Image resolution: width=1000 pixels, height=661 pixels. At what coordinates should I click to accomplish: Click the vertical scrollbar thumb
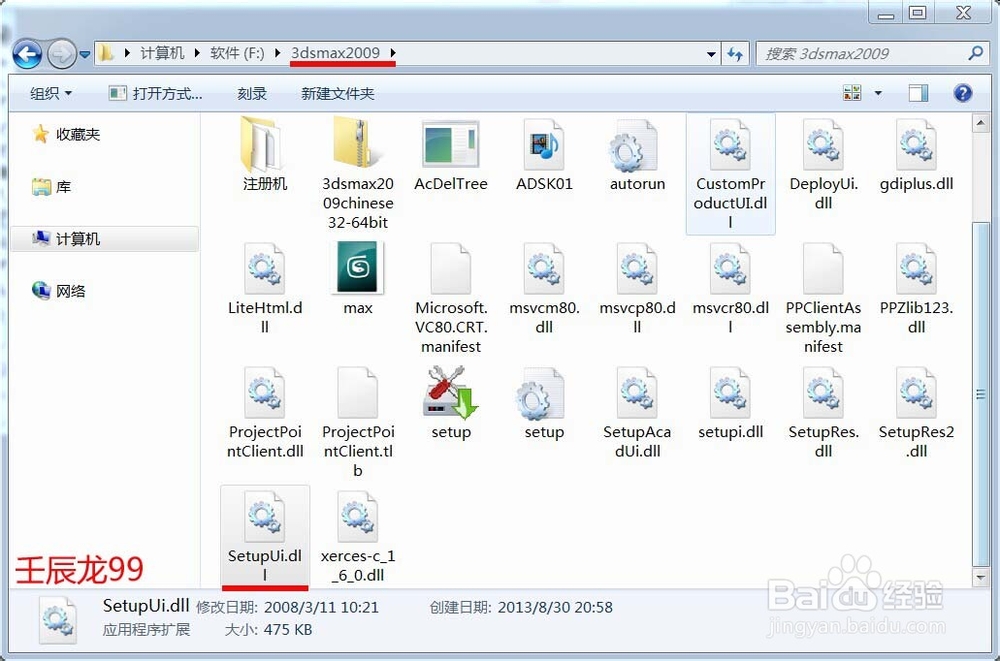[x=981, y=394]
